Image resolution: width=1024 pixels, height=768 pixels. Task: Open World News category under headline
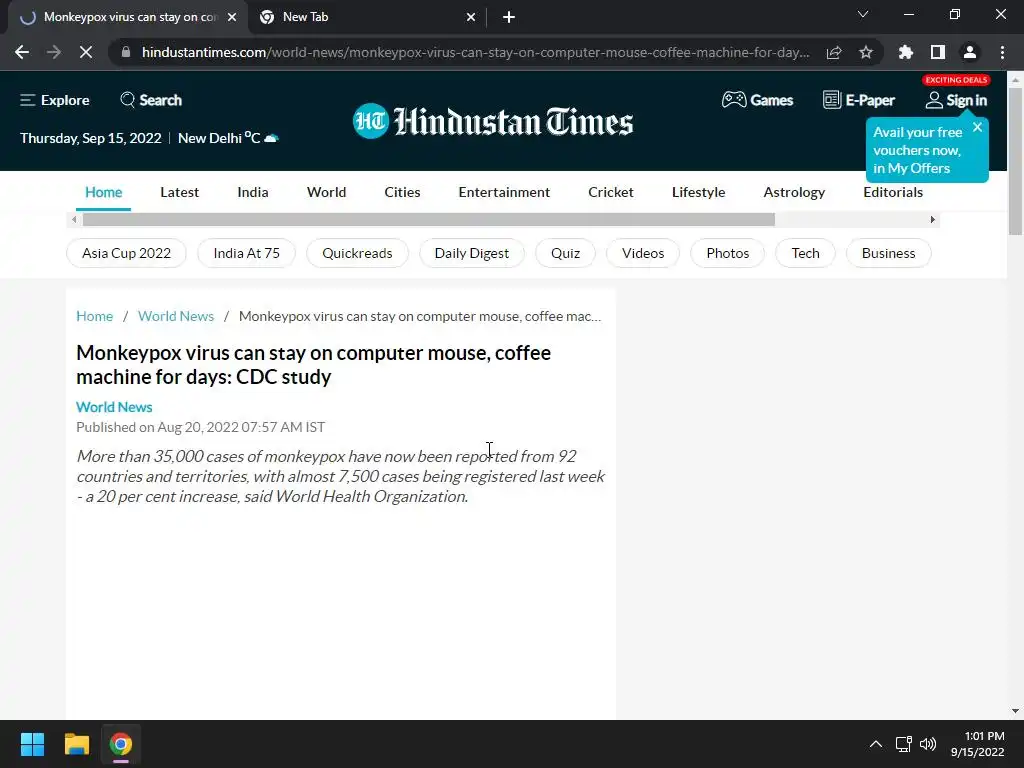coord(114,407)
